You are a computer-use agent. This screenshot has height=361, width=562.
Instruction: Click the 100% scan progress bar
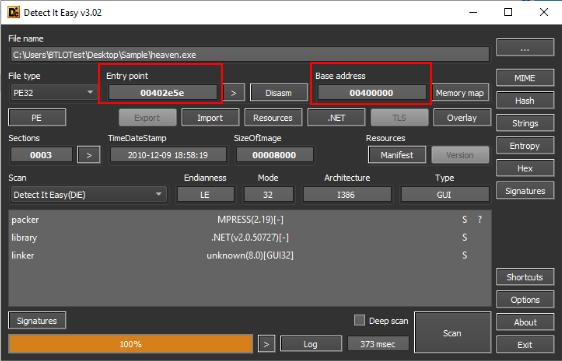[131, 344]
